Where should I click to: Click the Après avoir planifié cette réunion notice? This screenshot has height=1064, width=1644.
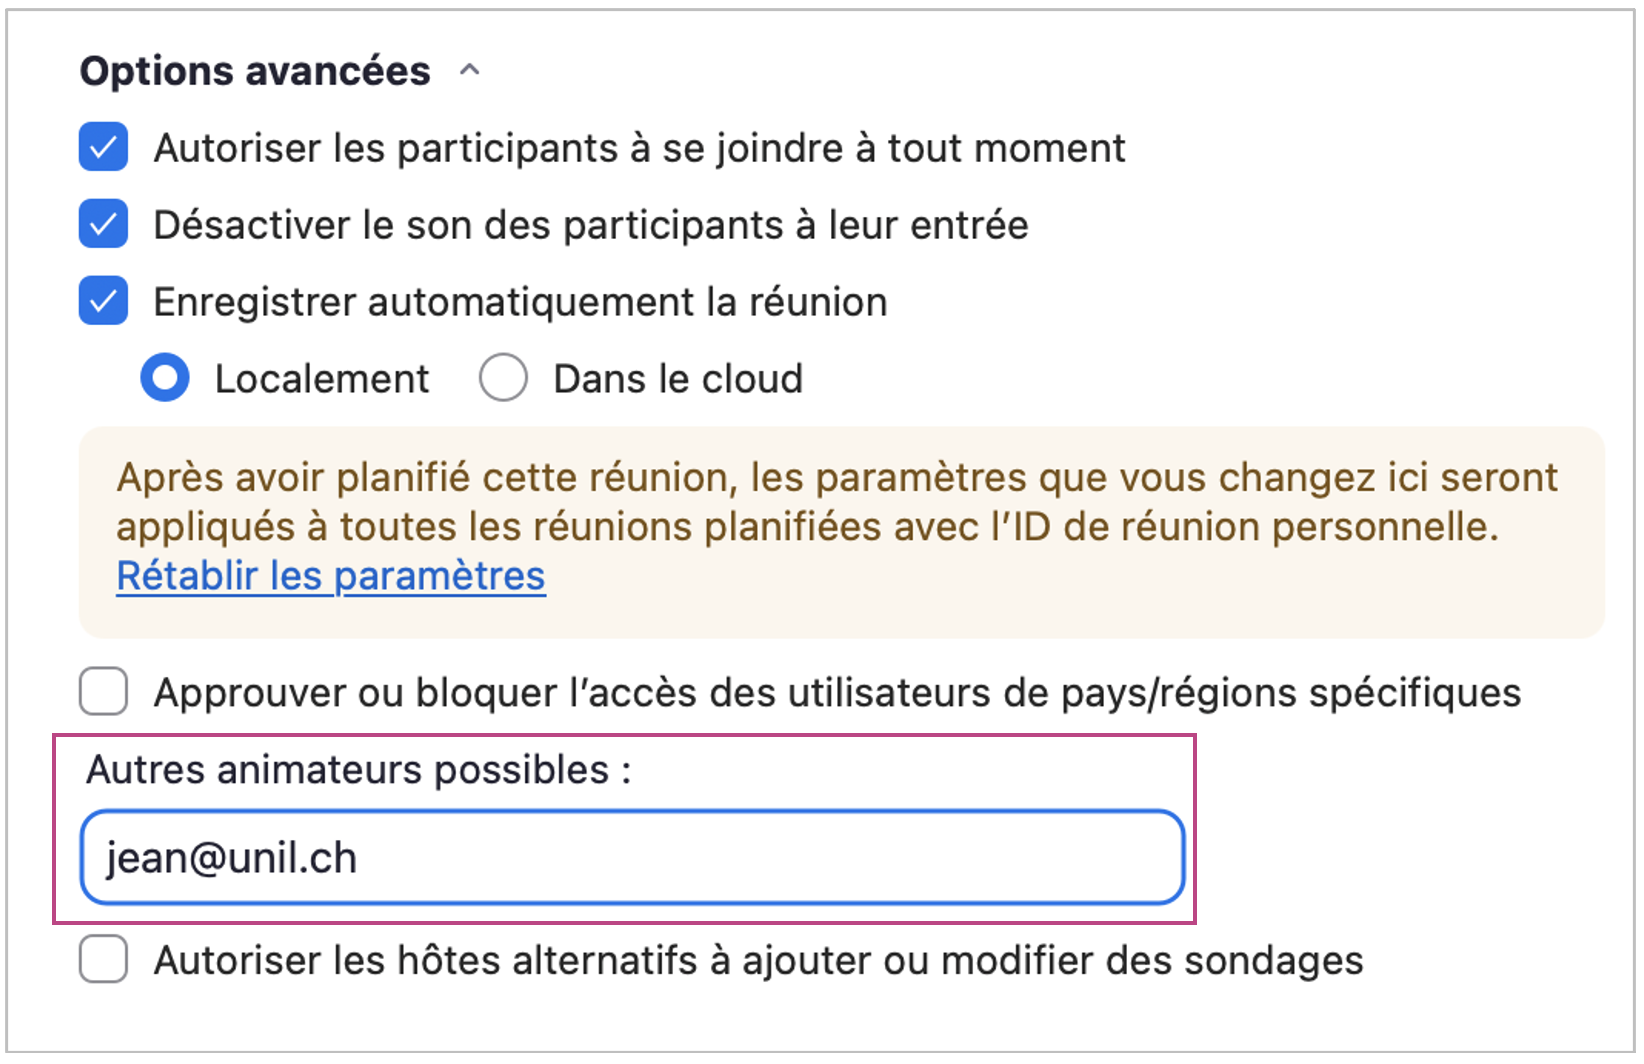tap(836, 502)
